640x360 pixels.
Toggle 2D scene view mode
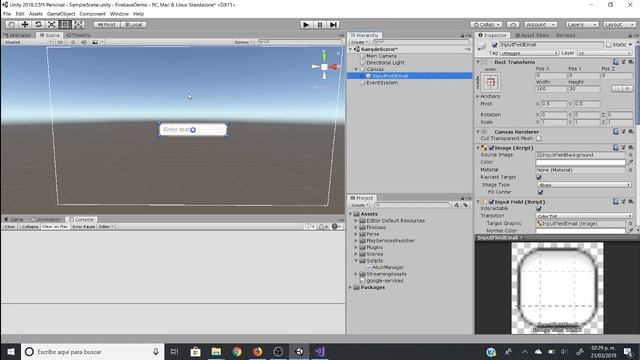pos(60,42)
